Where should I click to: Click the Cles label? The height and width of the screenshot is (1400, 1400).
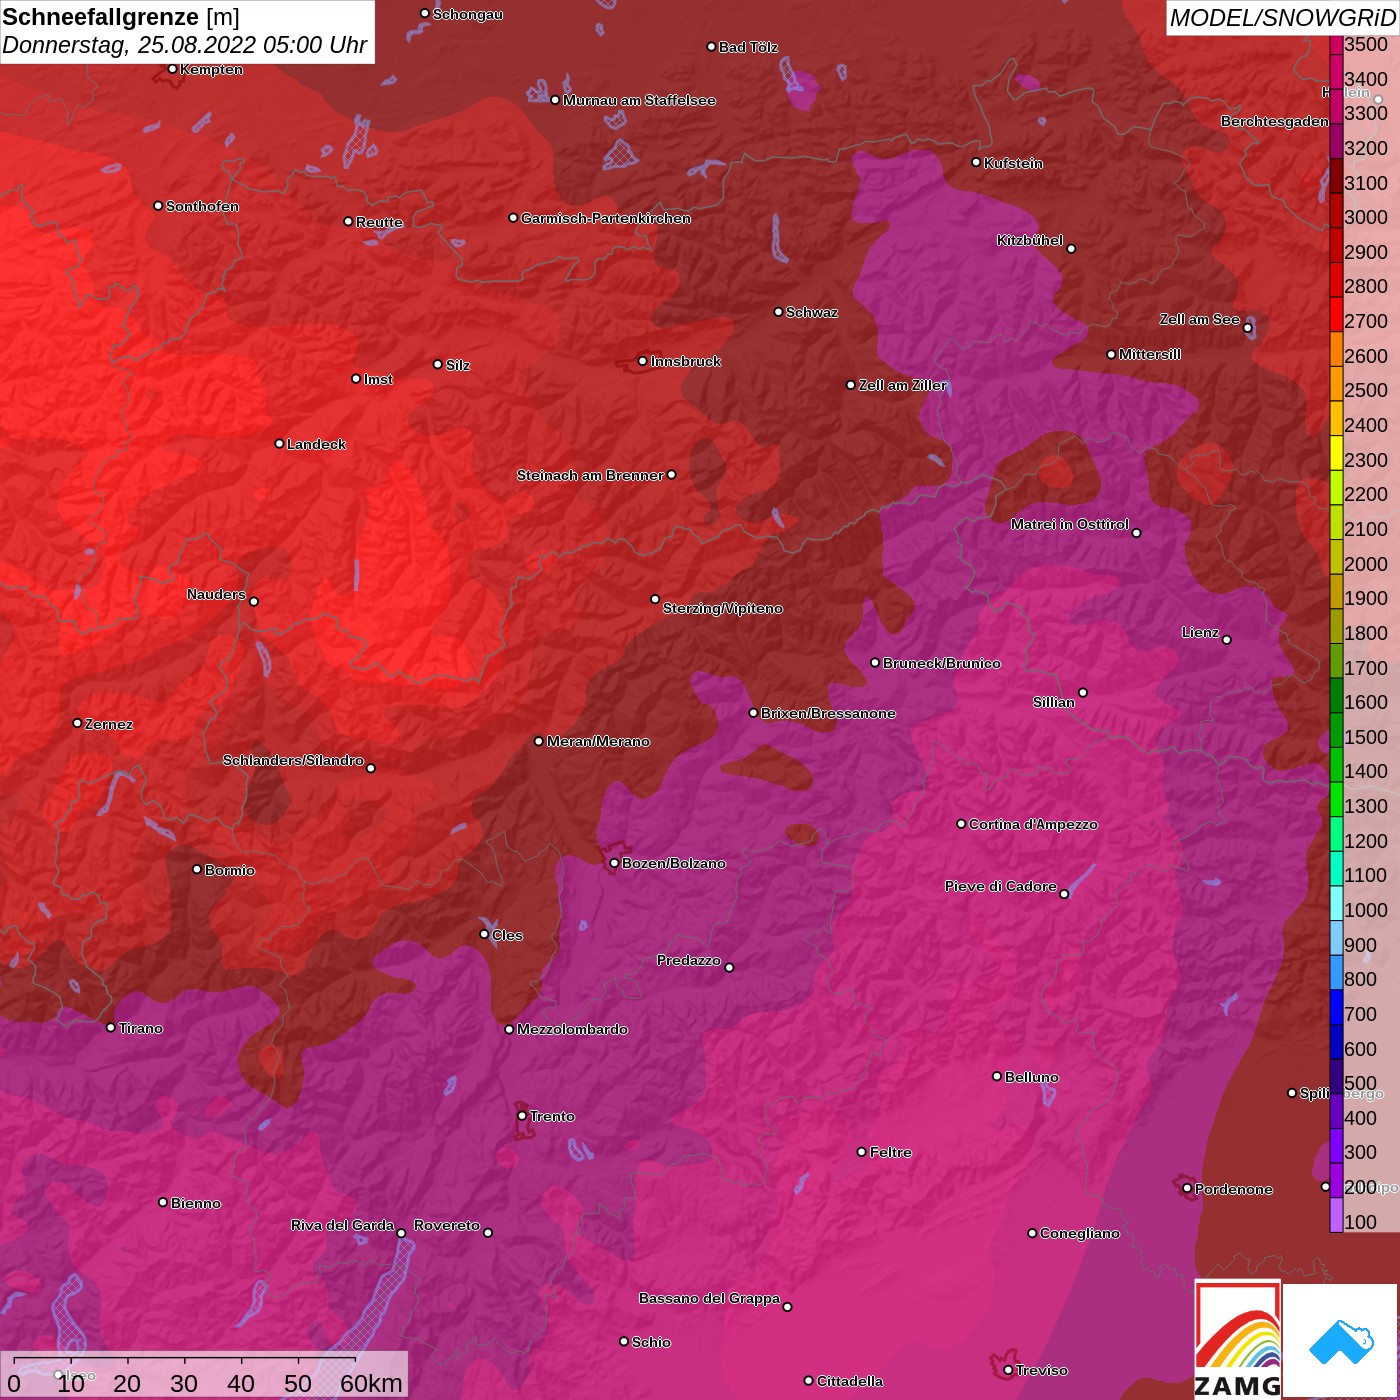coord(507,935)
